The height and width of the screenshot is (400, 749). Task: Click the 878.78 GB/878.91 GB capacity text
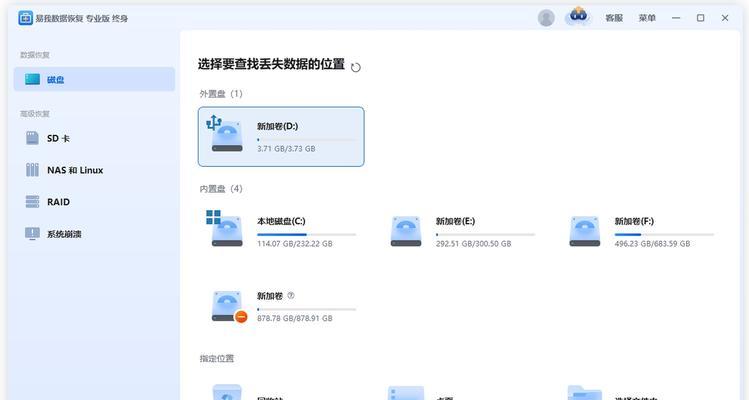294,318
